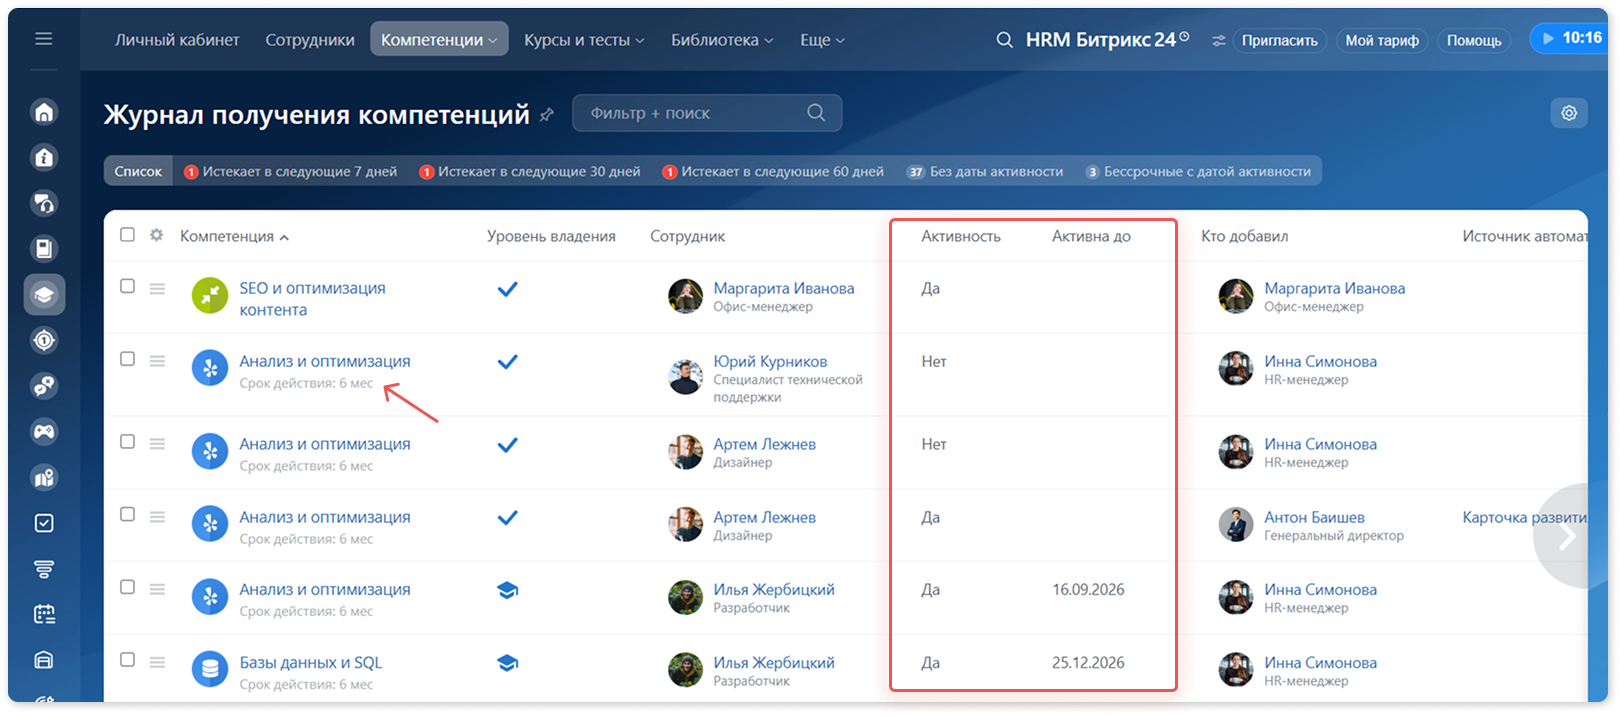Screen dimensions: 1620x716
Task: Click drag handle of SEO и оптимизация row
Action: 157,288
